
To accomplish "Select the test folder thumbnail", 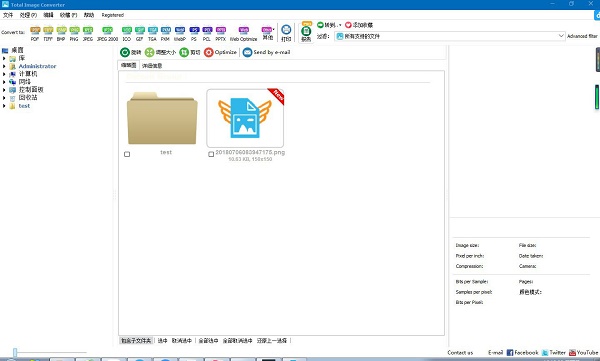I will [162, 118].
